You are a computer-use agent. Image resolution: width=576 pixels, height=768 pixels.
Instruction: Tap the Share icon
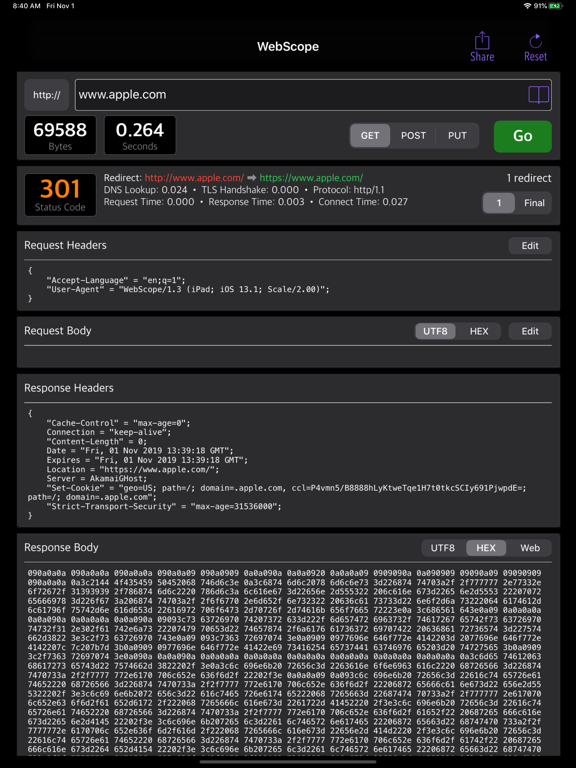pyautogui.click(x=482, y=47)
